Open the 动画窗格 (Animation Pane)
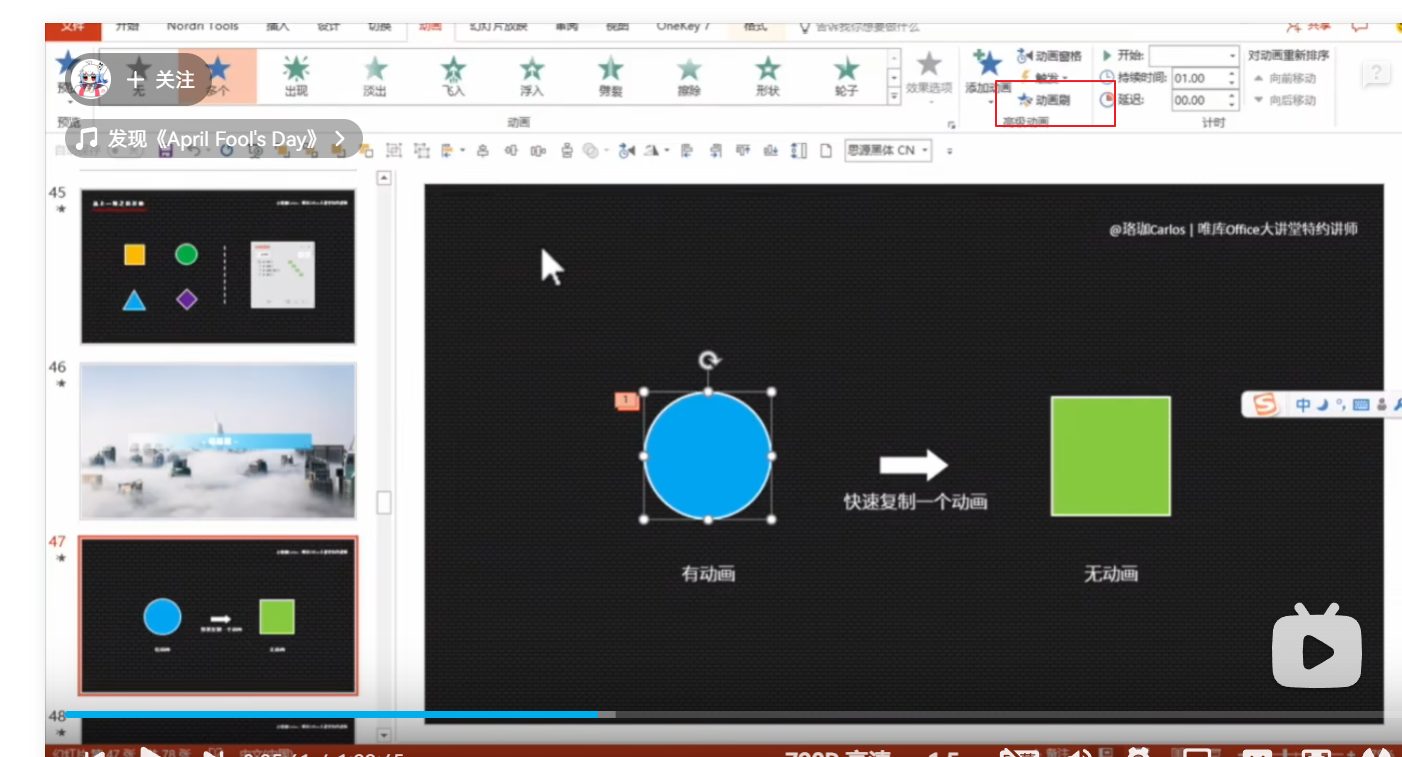Viewport: 1402px width, 757px height. 1049,56
